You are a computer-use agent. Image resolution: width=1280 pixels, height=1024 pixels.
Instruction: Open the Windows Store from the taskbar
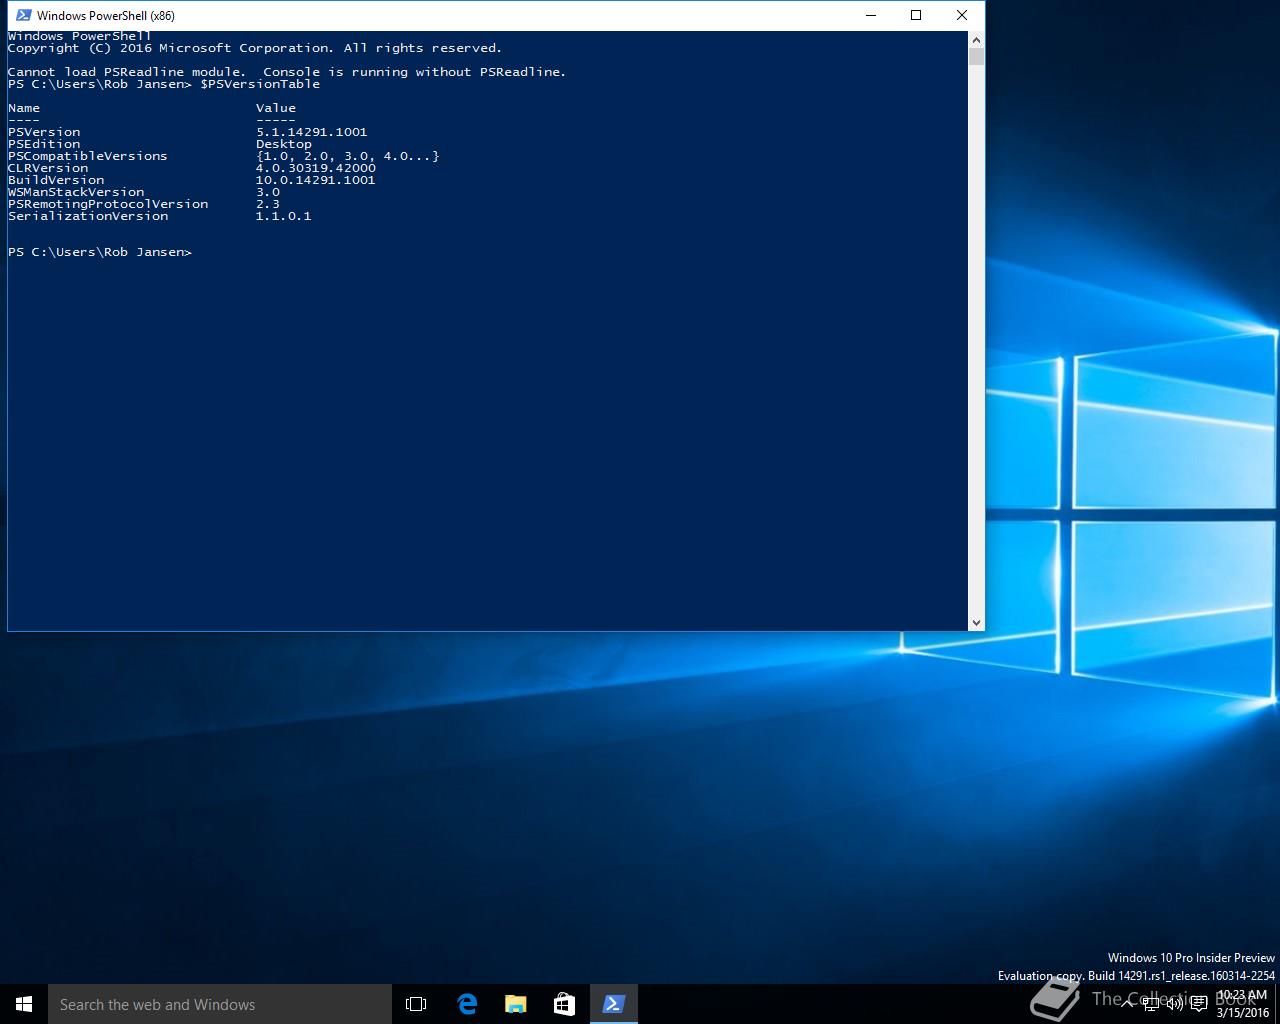point(564,1004)
